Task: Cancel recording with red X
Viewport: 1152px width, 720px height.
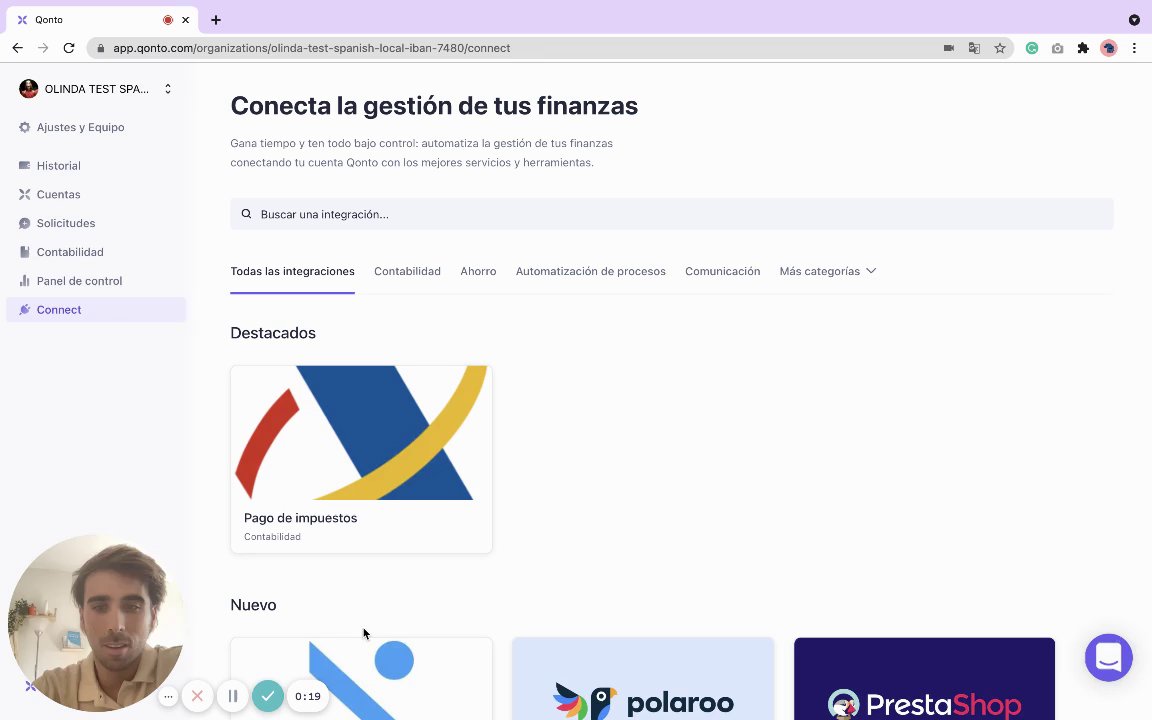Action: point(197,696)
